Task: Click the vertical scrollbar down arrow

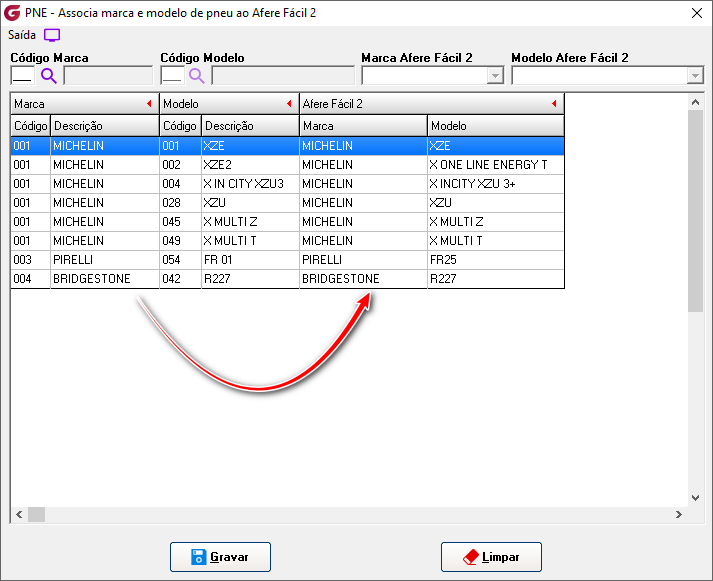Action: pyautogui.click(x=695, y=498)
